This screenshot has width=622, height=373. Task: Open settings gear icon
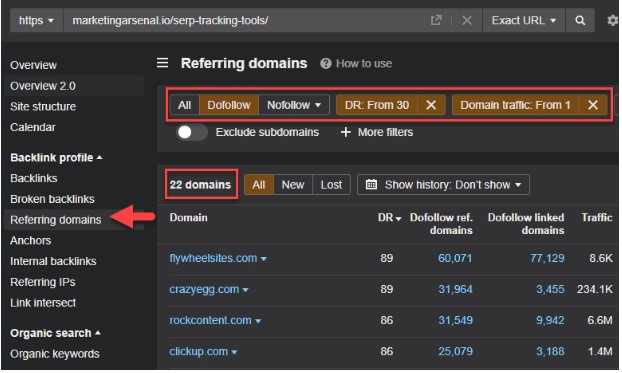coord(613,20)
